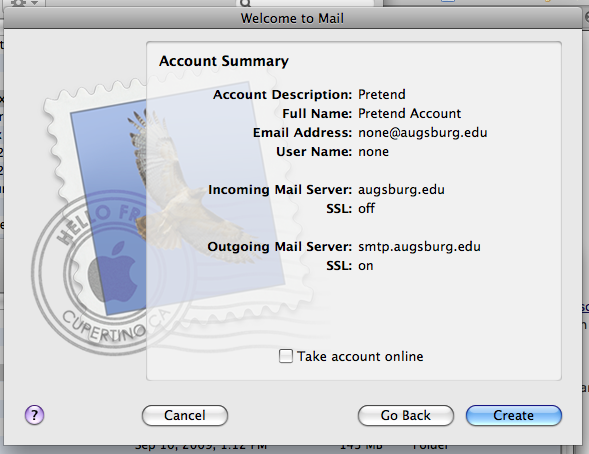Open the purple help question mark button
This screenshot has height=454, width=589.
coord(35,415)
